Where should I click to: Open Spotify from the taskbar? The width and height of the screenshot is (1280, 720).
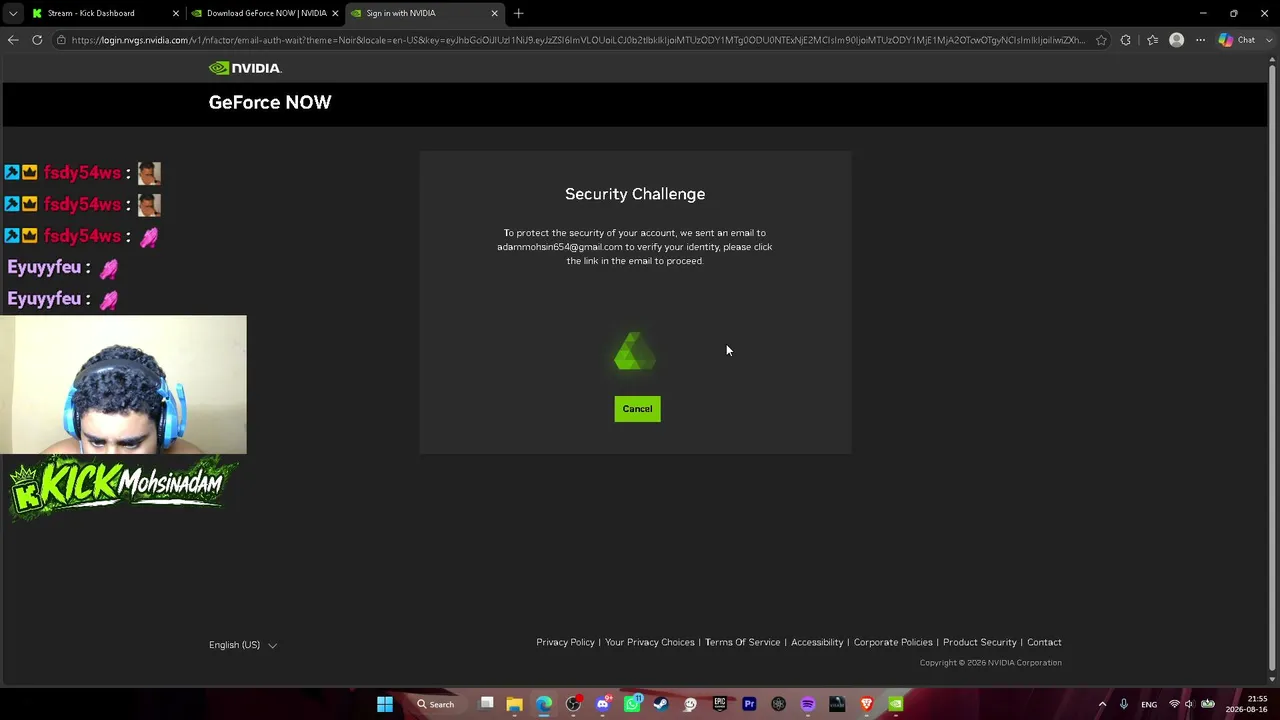808,704
